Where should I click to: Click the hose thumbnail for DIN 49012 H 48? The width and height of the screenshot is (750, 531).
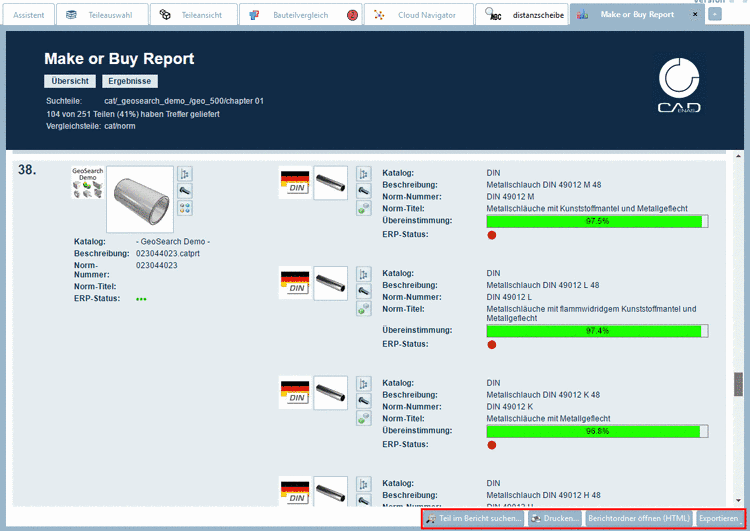click(x=331, y=491)
